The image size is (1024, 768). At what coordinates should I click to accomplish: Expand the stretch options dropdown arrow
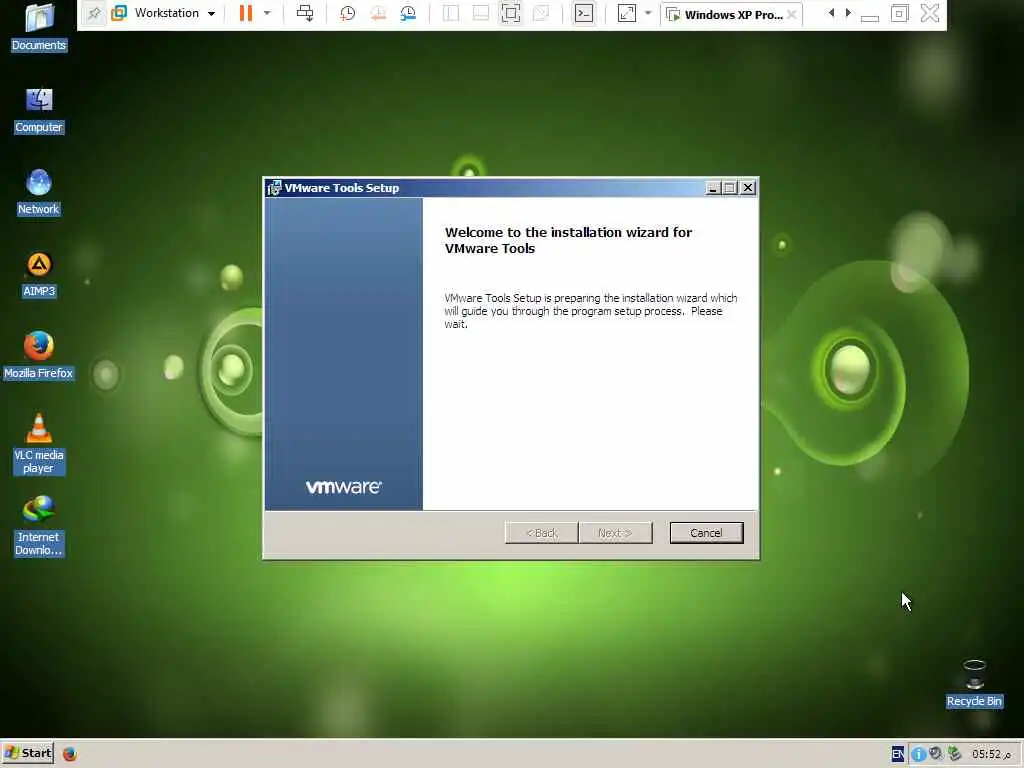[x=648, y=13]
